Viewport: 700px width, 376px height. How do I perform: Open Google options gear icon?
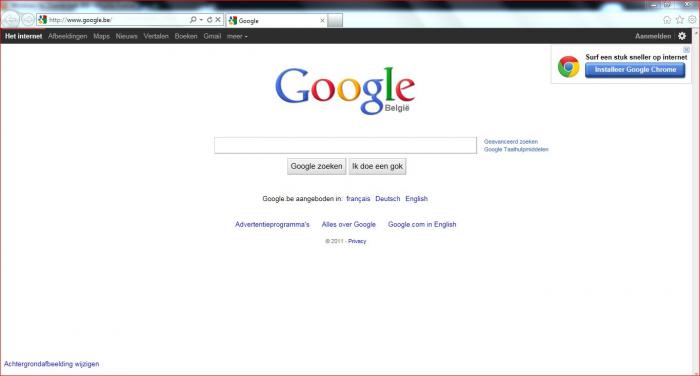tap(682, 36)
